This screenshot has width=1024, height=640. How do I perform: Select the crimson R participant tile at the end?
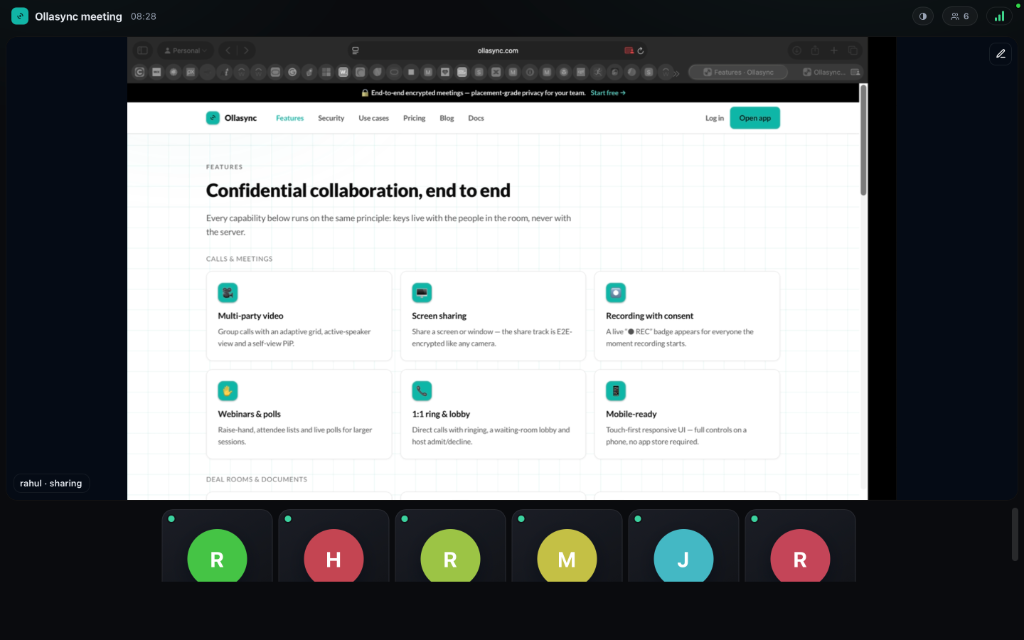point(800,546)
